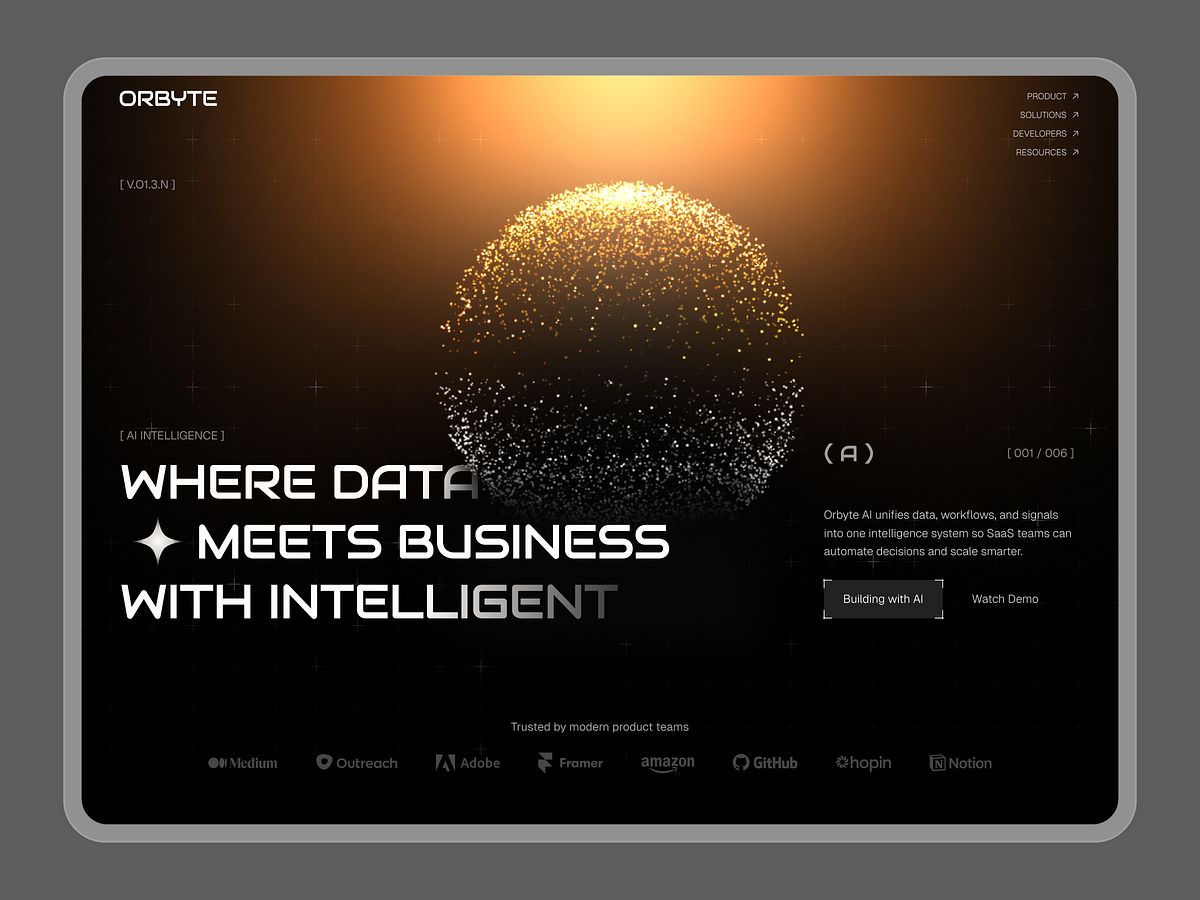Select the Outreach brand icon

(324, 762)
